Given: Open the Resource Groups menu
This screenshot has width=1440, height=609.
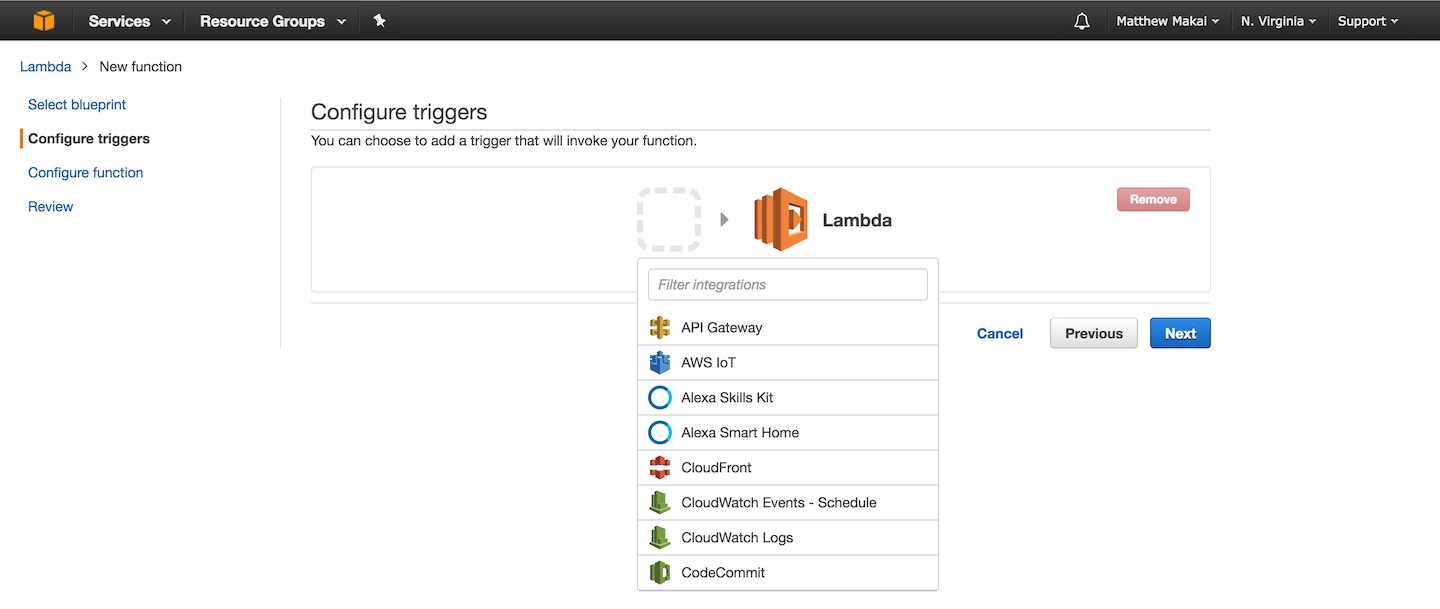Looking at the screenshot, I should tap(271, 20).
